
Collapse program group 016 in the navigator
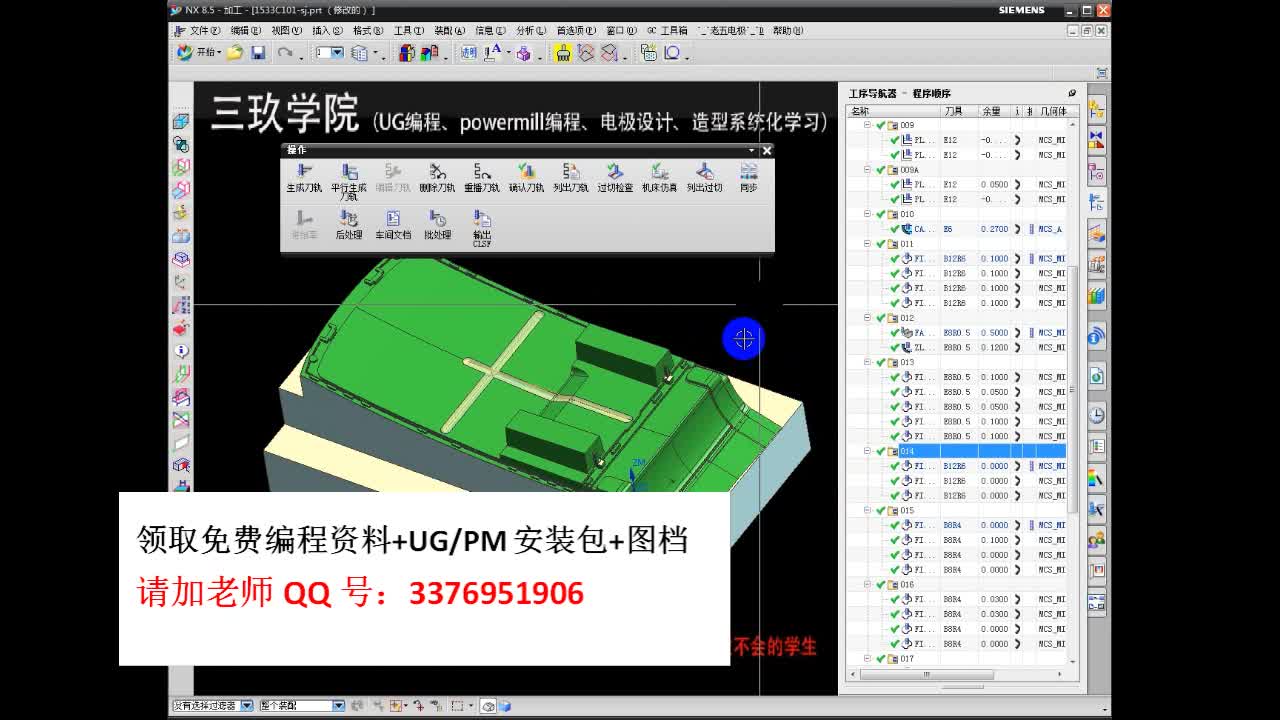tap(867, 583)
